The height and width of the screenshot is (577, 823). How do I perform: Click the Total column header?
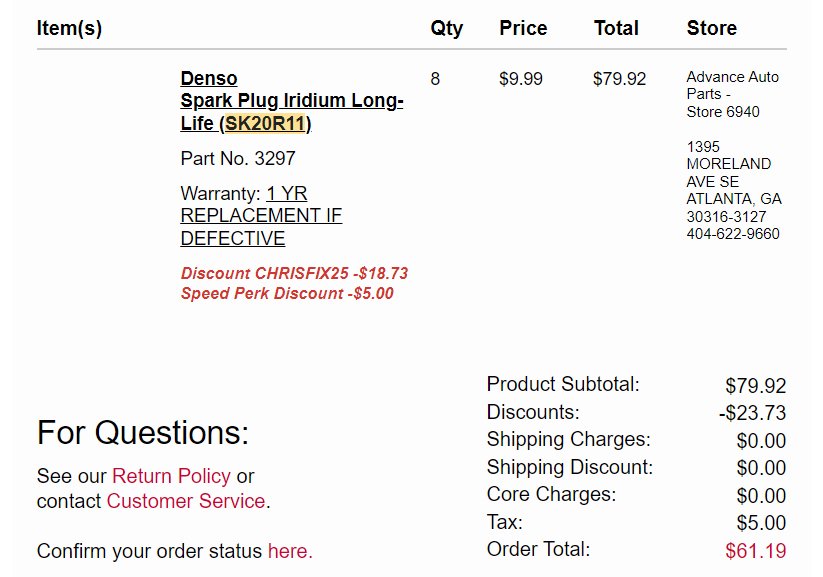616,28
